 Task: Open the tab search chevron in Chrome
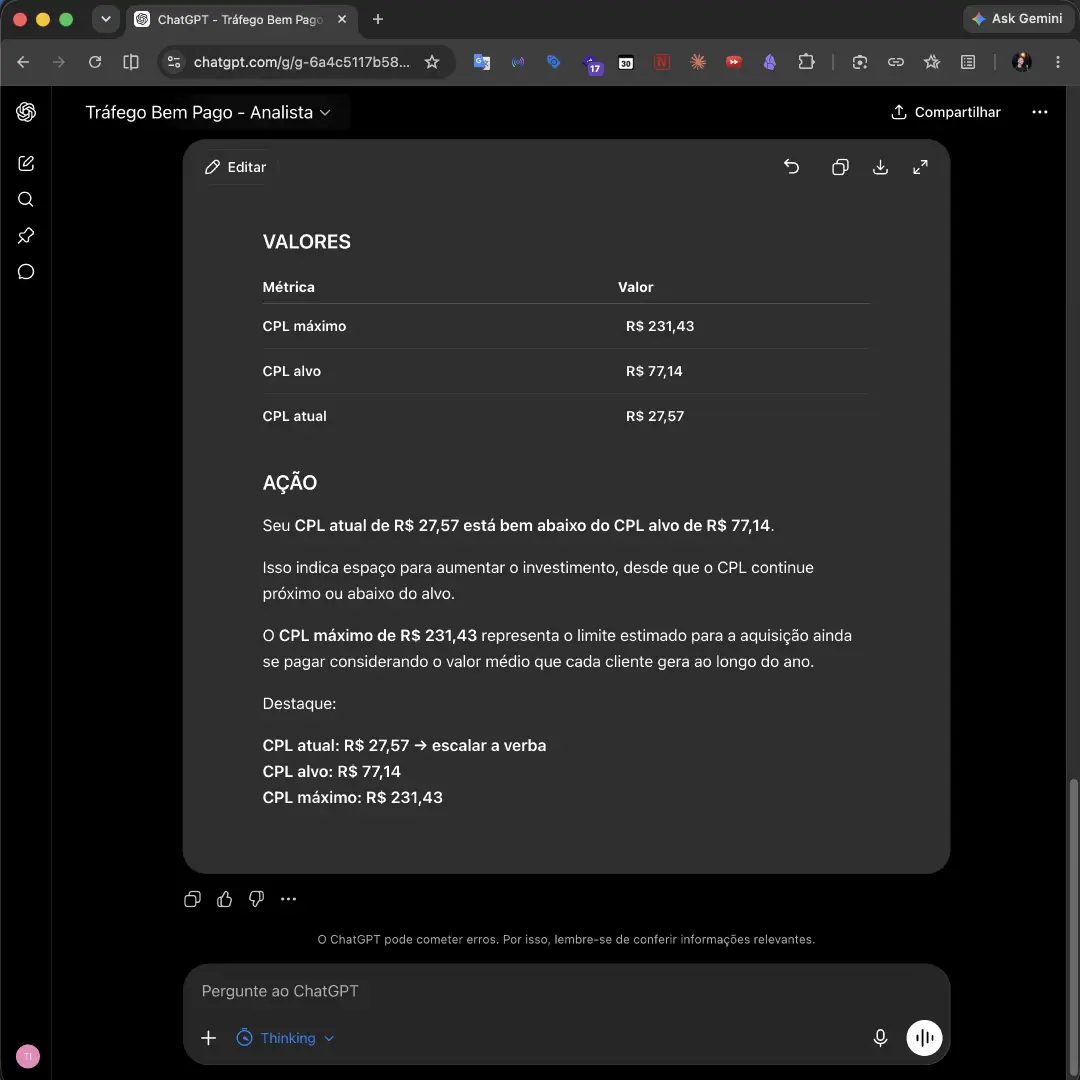coord(105,19)
